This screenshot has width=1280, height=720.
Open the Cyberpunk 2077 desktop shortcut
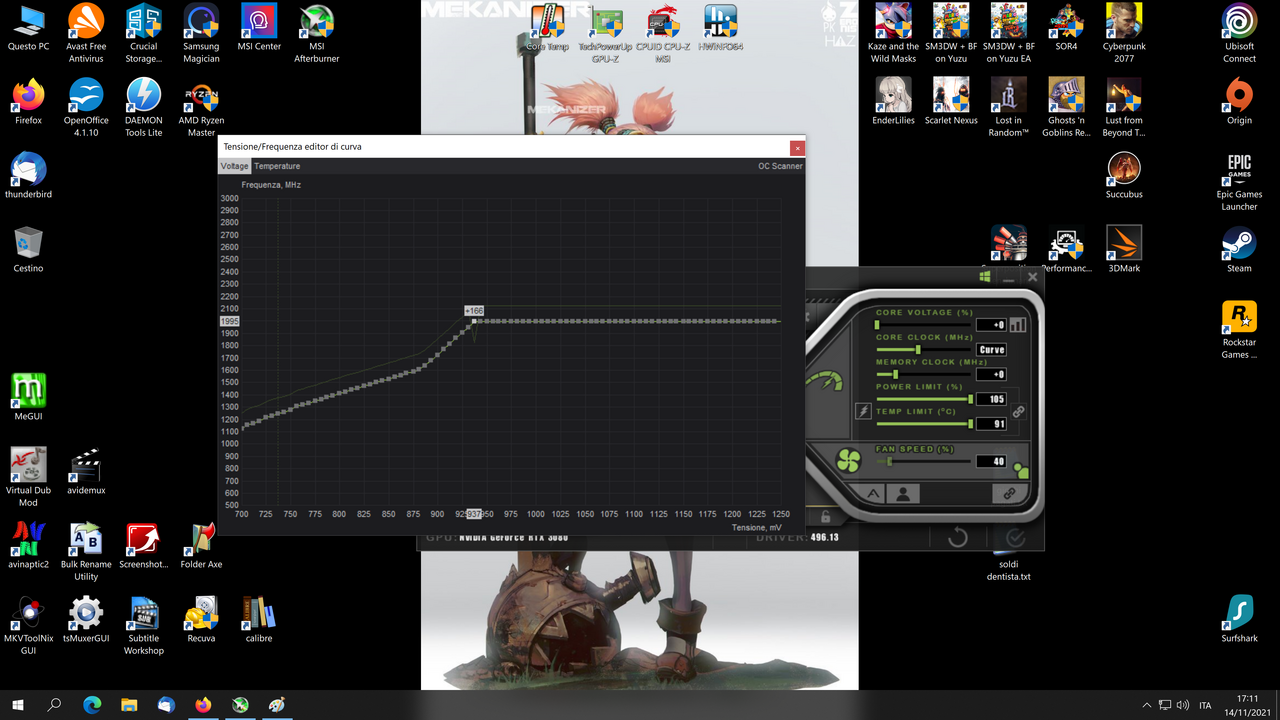coord(1124,35)
